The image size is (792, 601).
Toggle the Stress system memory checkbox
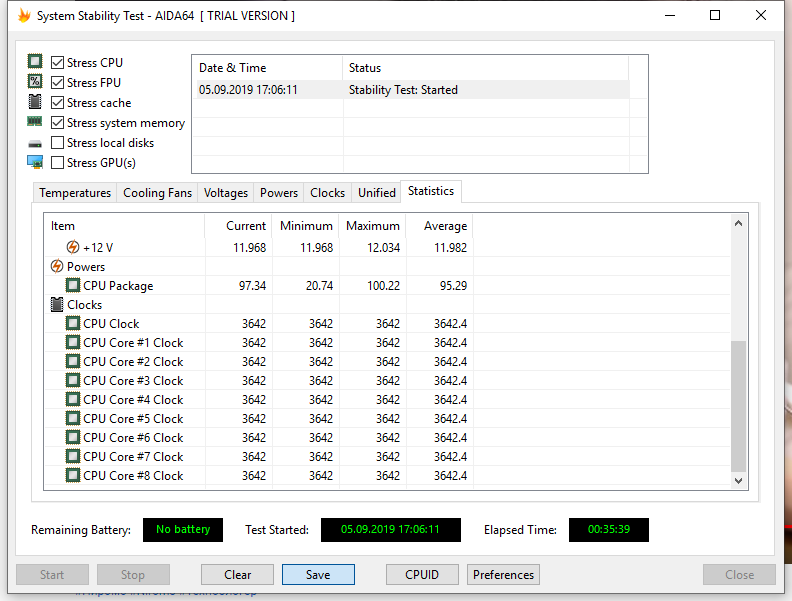pos(58,123)
